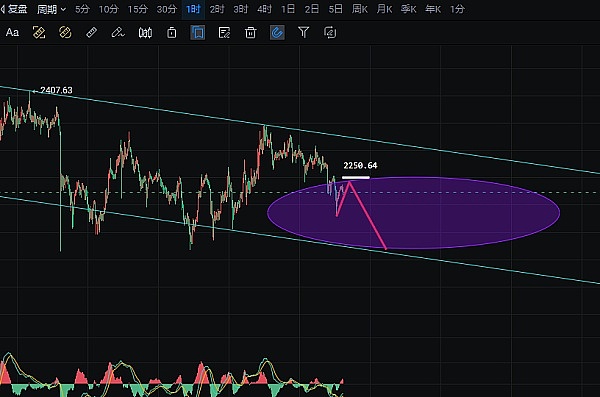Switch to the 周K weekly timeframe tab
Image resolution: width=600 pixels, height=397 pixels.
coord(360,9)
